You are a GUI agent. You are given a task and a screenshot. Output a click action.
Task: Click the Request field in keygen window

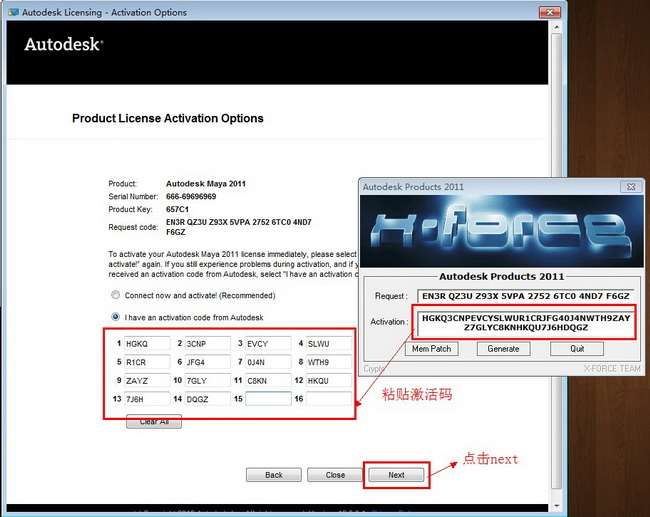click(x=526, y=296)
